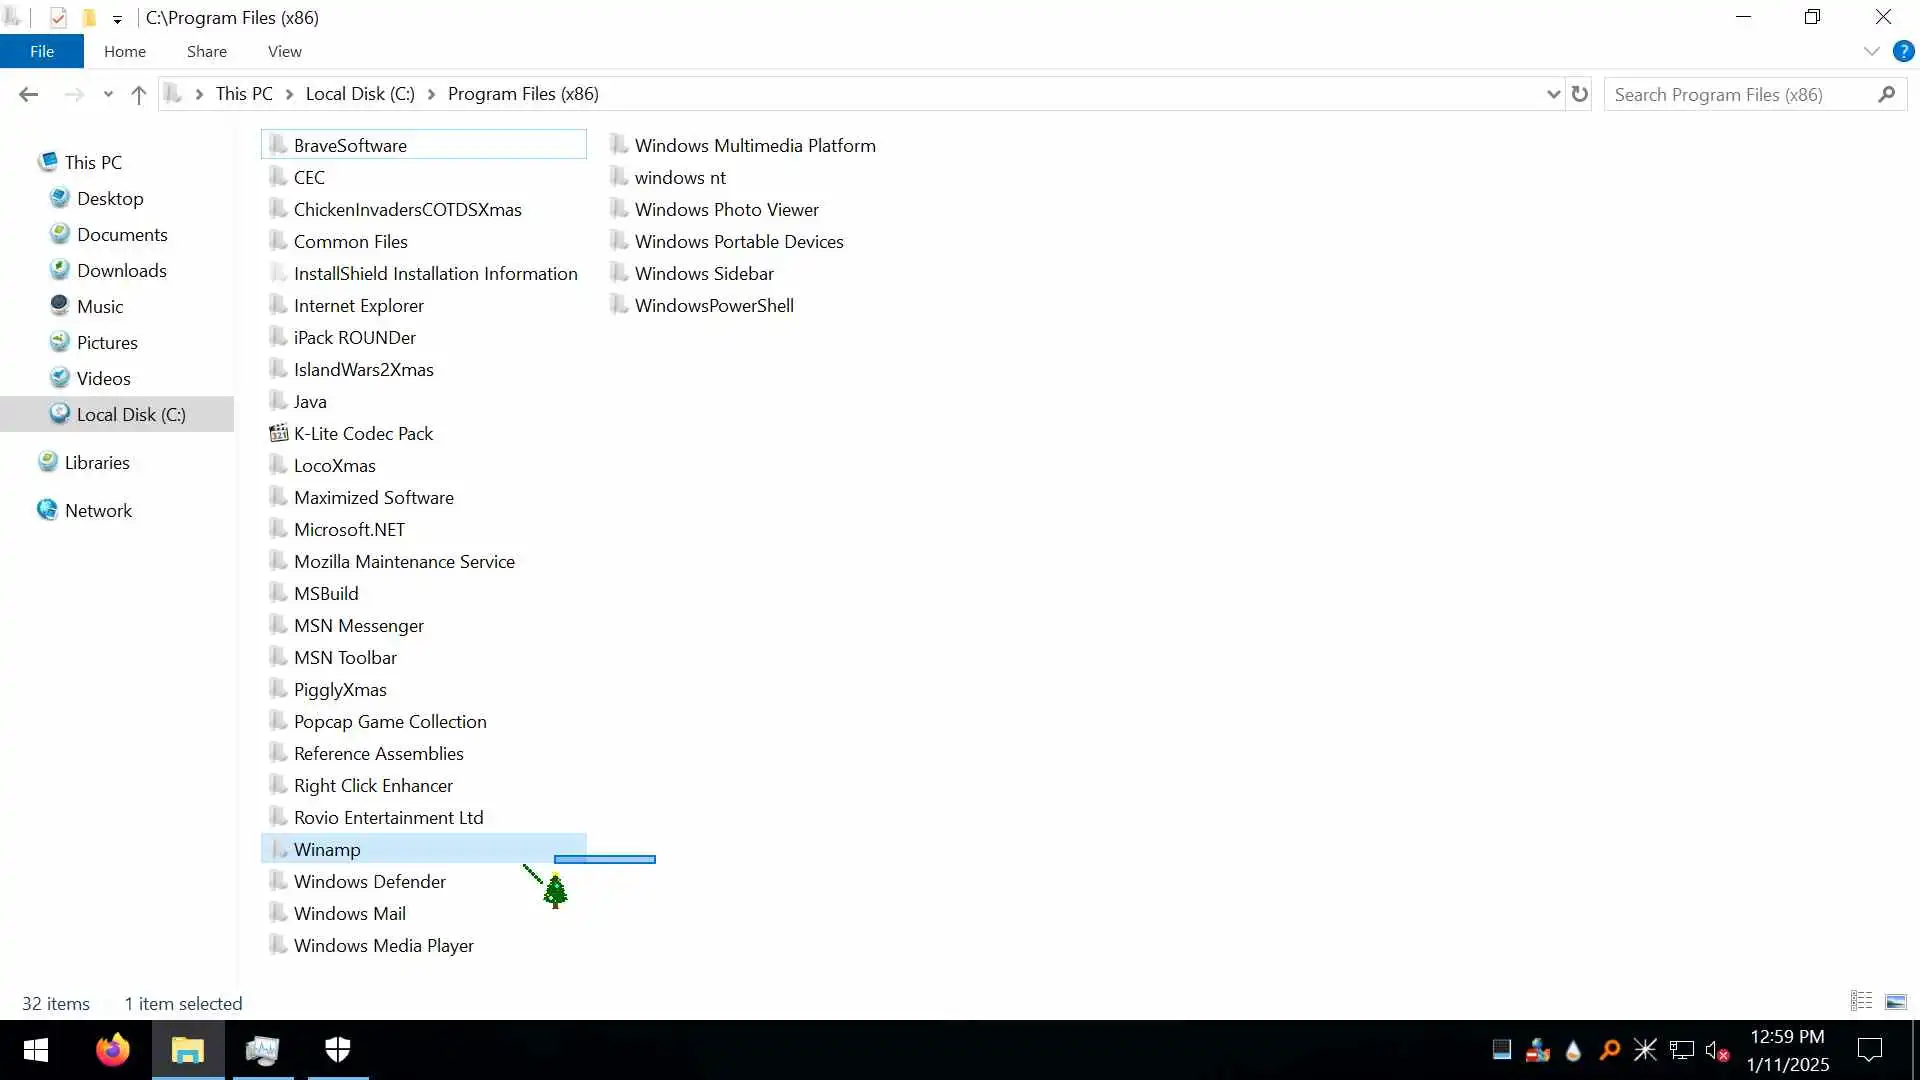Viewport: 1920px width, 1080px height.
Task: Open Firefox from the taskbar
Action: point(112,1050)
